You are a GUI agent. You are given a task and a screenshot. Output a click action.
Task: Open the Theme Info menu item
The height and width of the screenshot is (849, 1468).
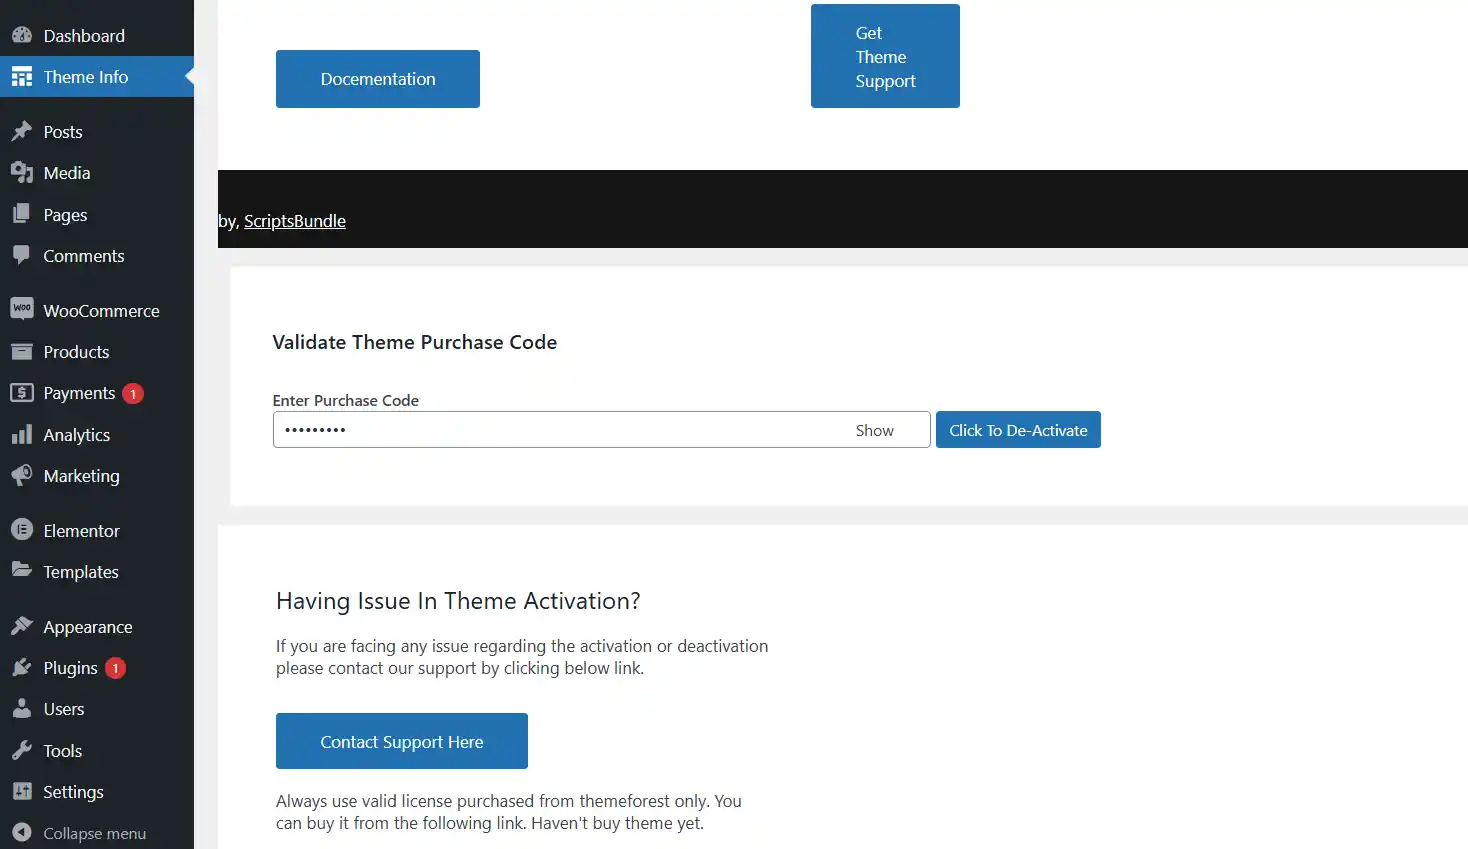click(97, 77)
